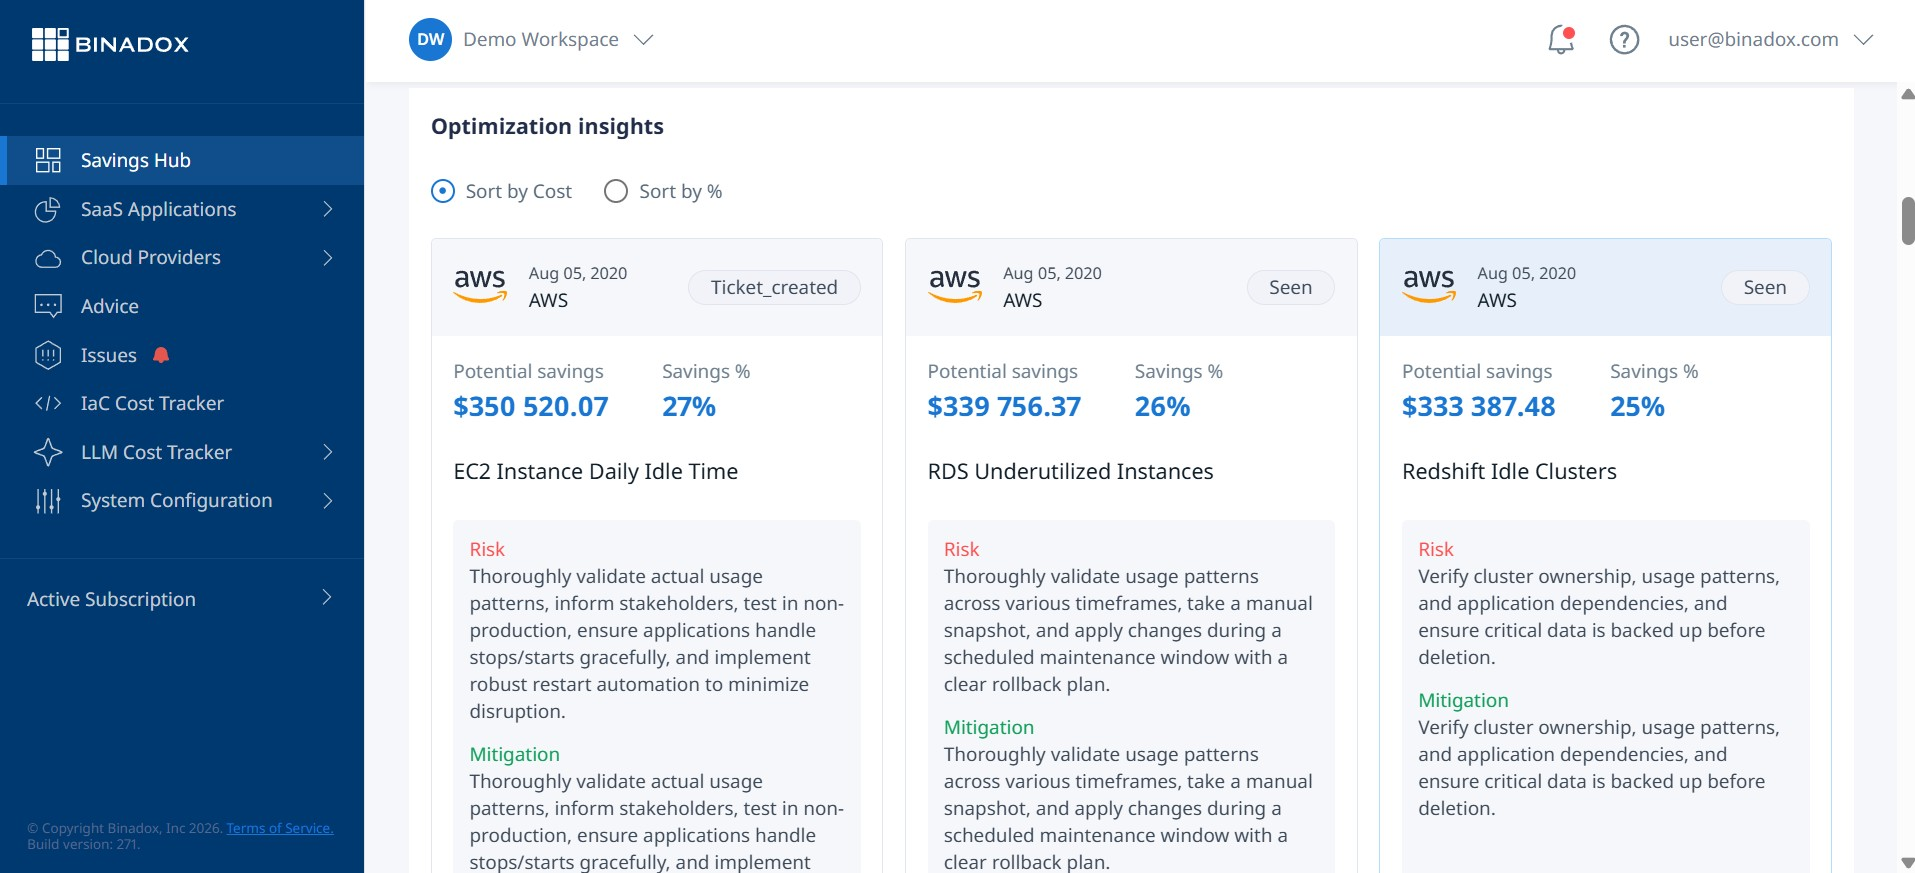
Task: Open Savings Hub in the sidebar
Action: [182, 160]
